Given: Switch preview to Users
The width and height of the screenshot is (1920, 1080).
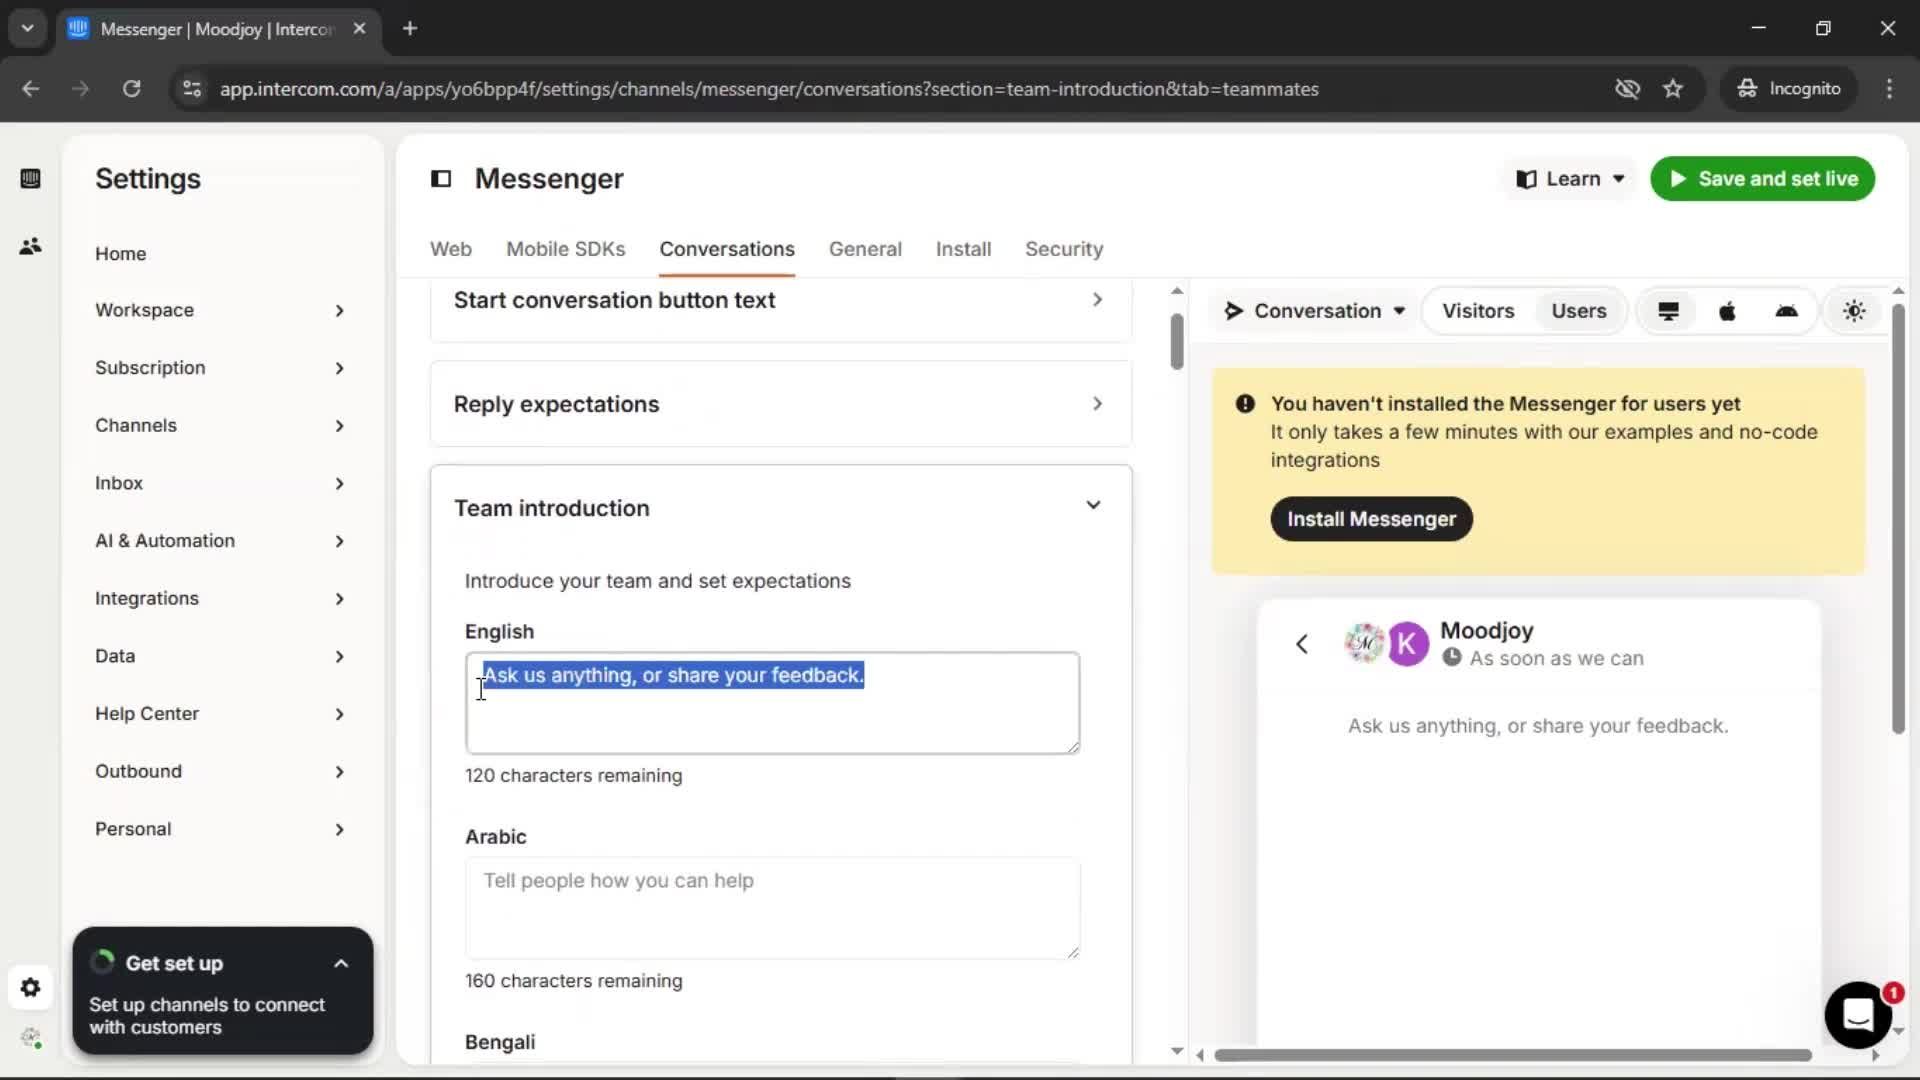Looking at the screenshot, I should click(x=1579, y=311).
